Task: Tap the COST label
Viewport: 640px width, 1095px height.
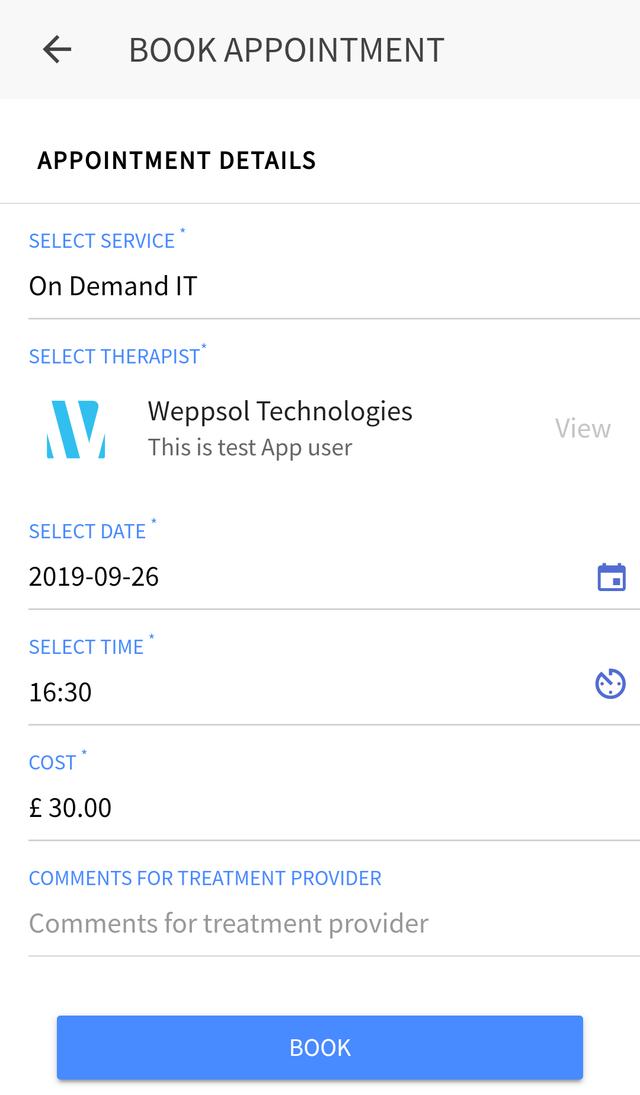Action: pos(52,763)
